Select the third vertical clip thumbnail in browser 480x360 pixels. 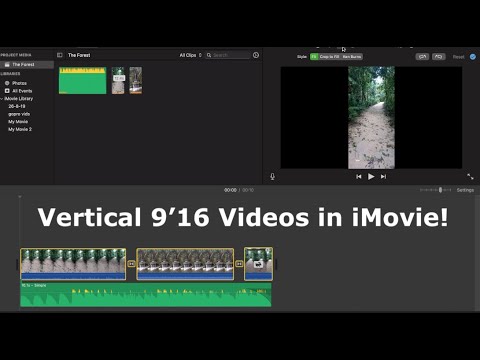click(136, 80)
